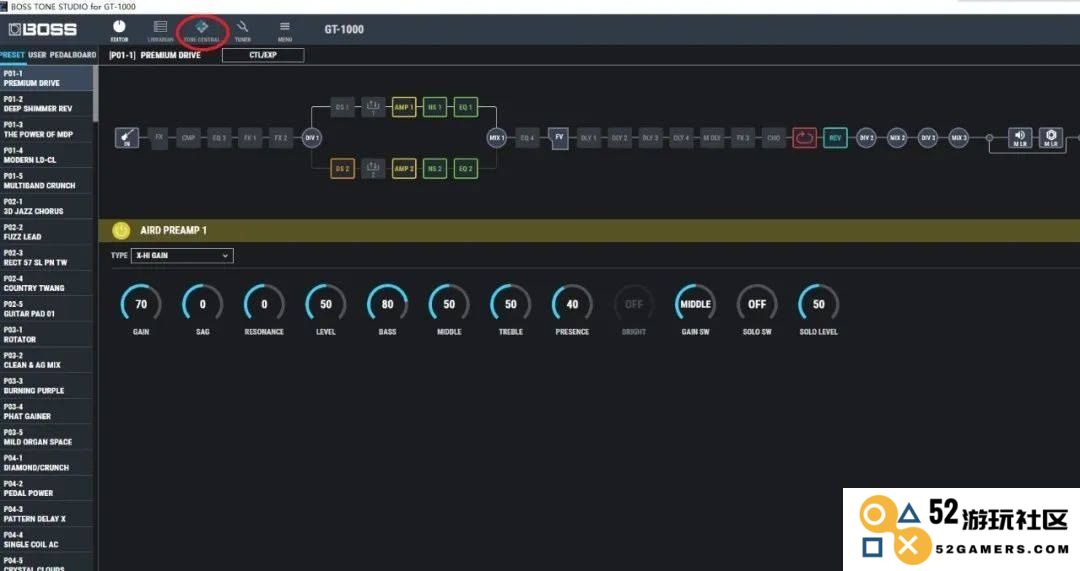This screenshot has height=571, width=1080.
Task: Click the PRESENCE knob
Action: pyautogui.click(x=572, y=304)
